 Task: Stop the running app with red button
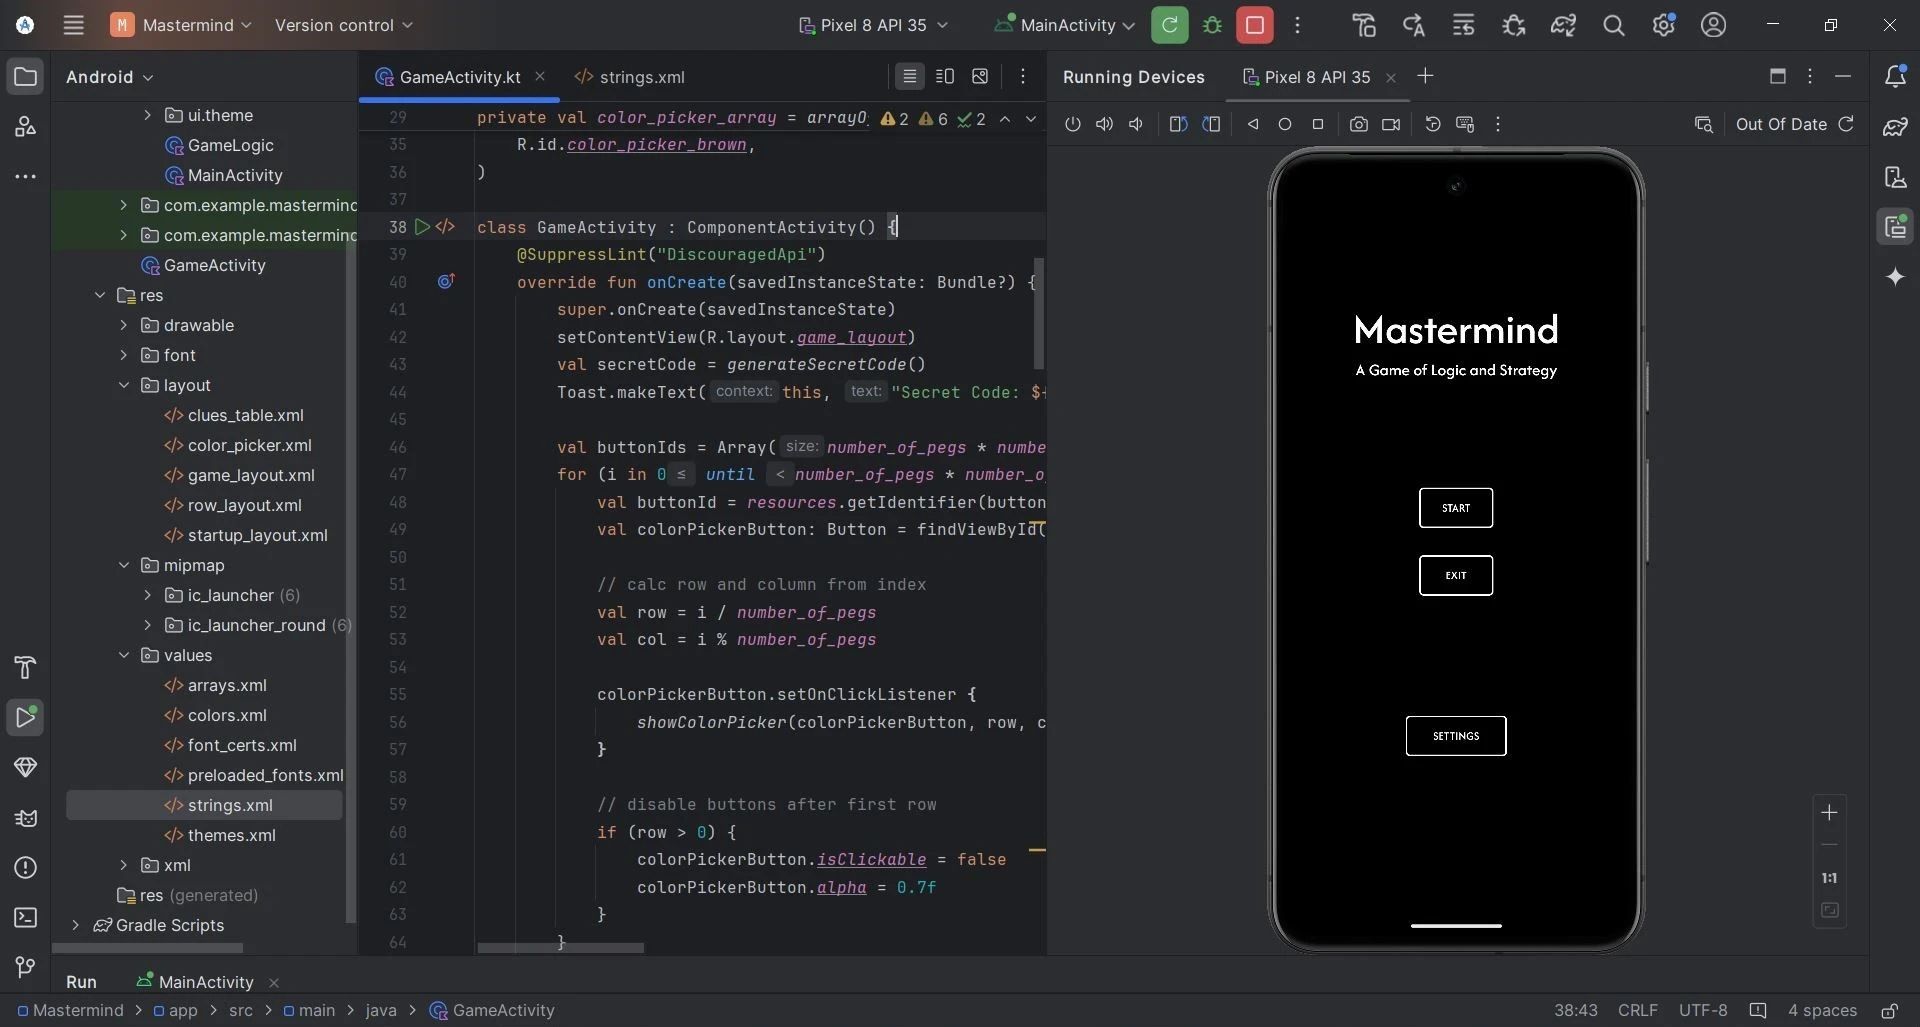(1254, 25)
